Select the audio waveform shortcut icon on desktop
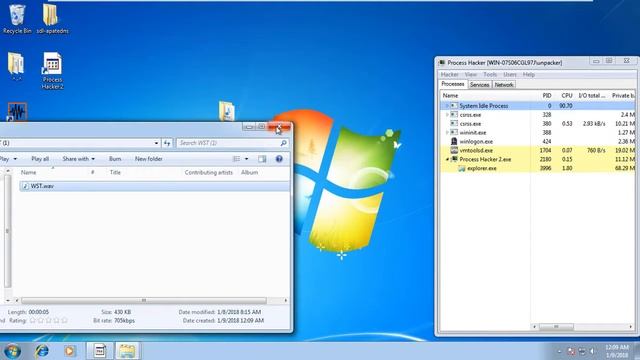Image resolution: width=640 pixels, height=360 pixels. [17, 111]
